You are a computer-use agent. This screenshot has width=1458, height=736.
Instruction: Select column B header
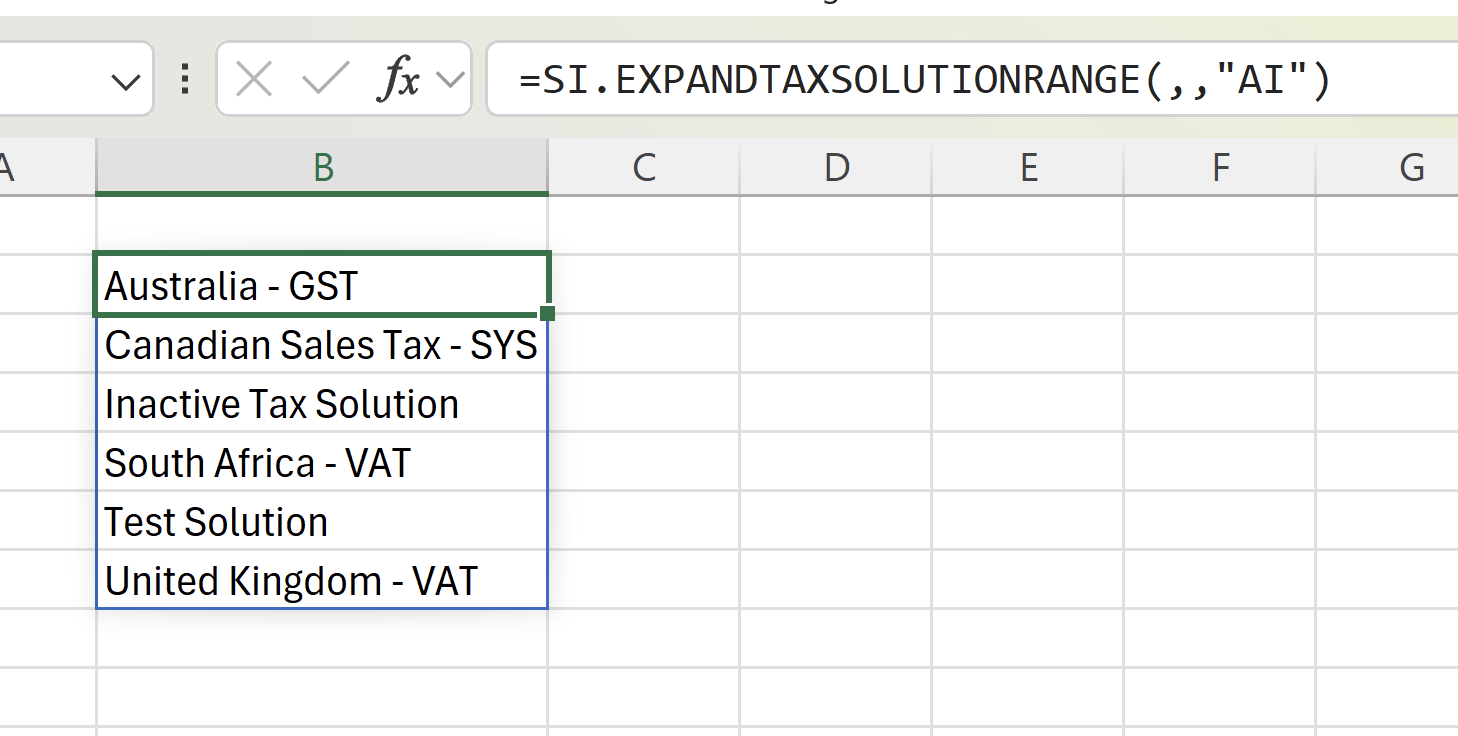tap(322, 167)
